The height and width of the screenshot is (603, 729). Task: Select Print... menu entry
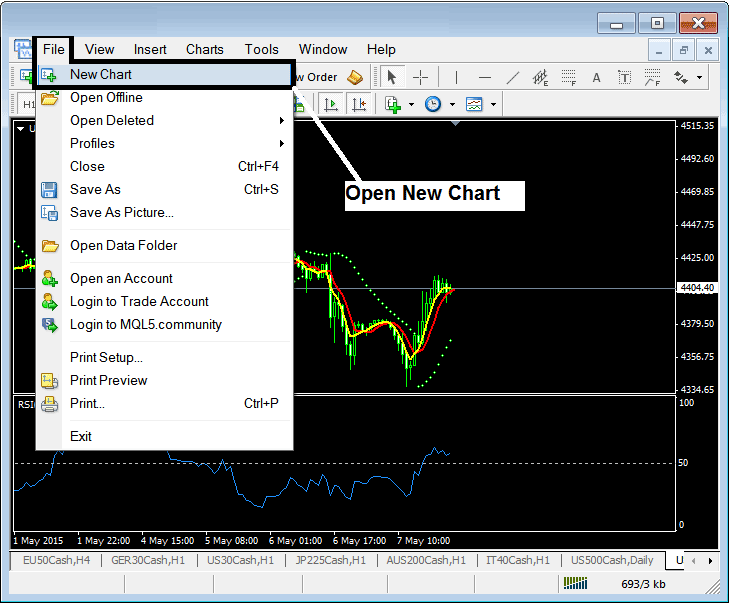click(165, 404)
